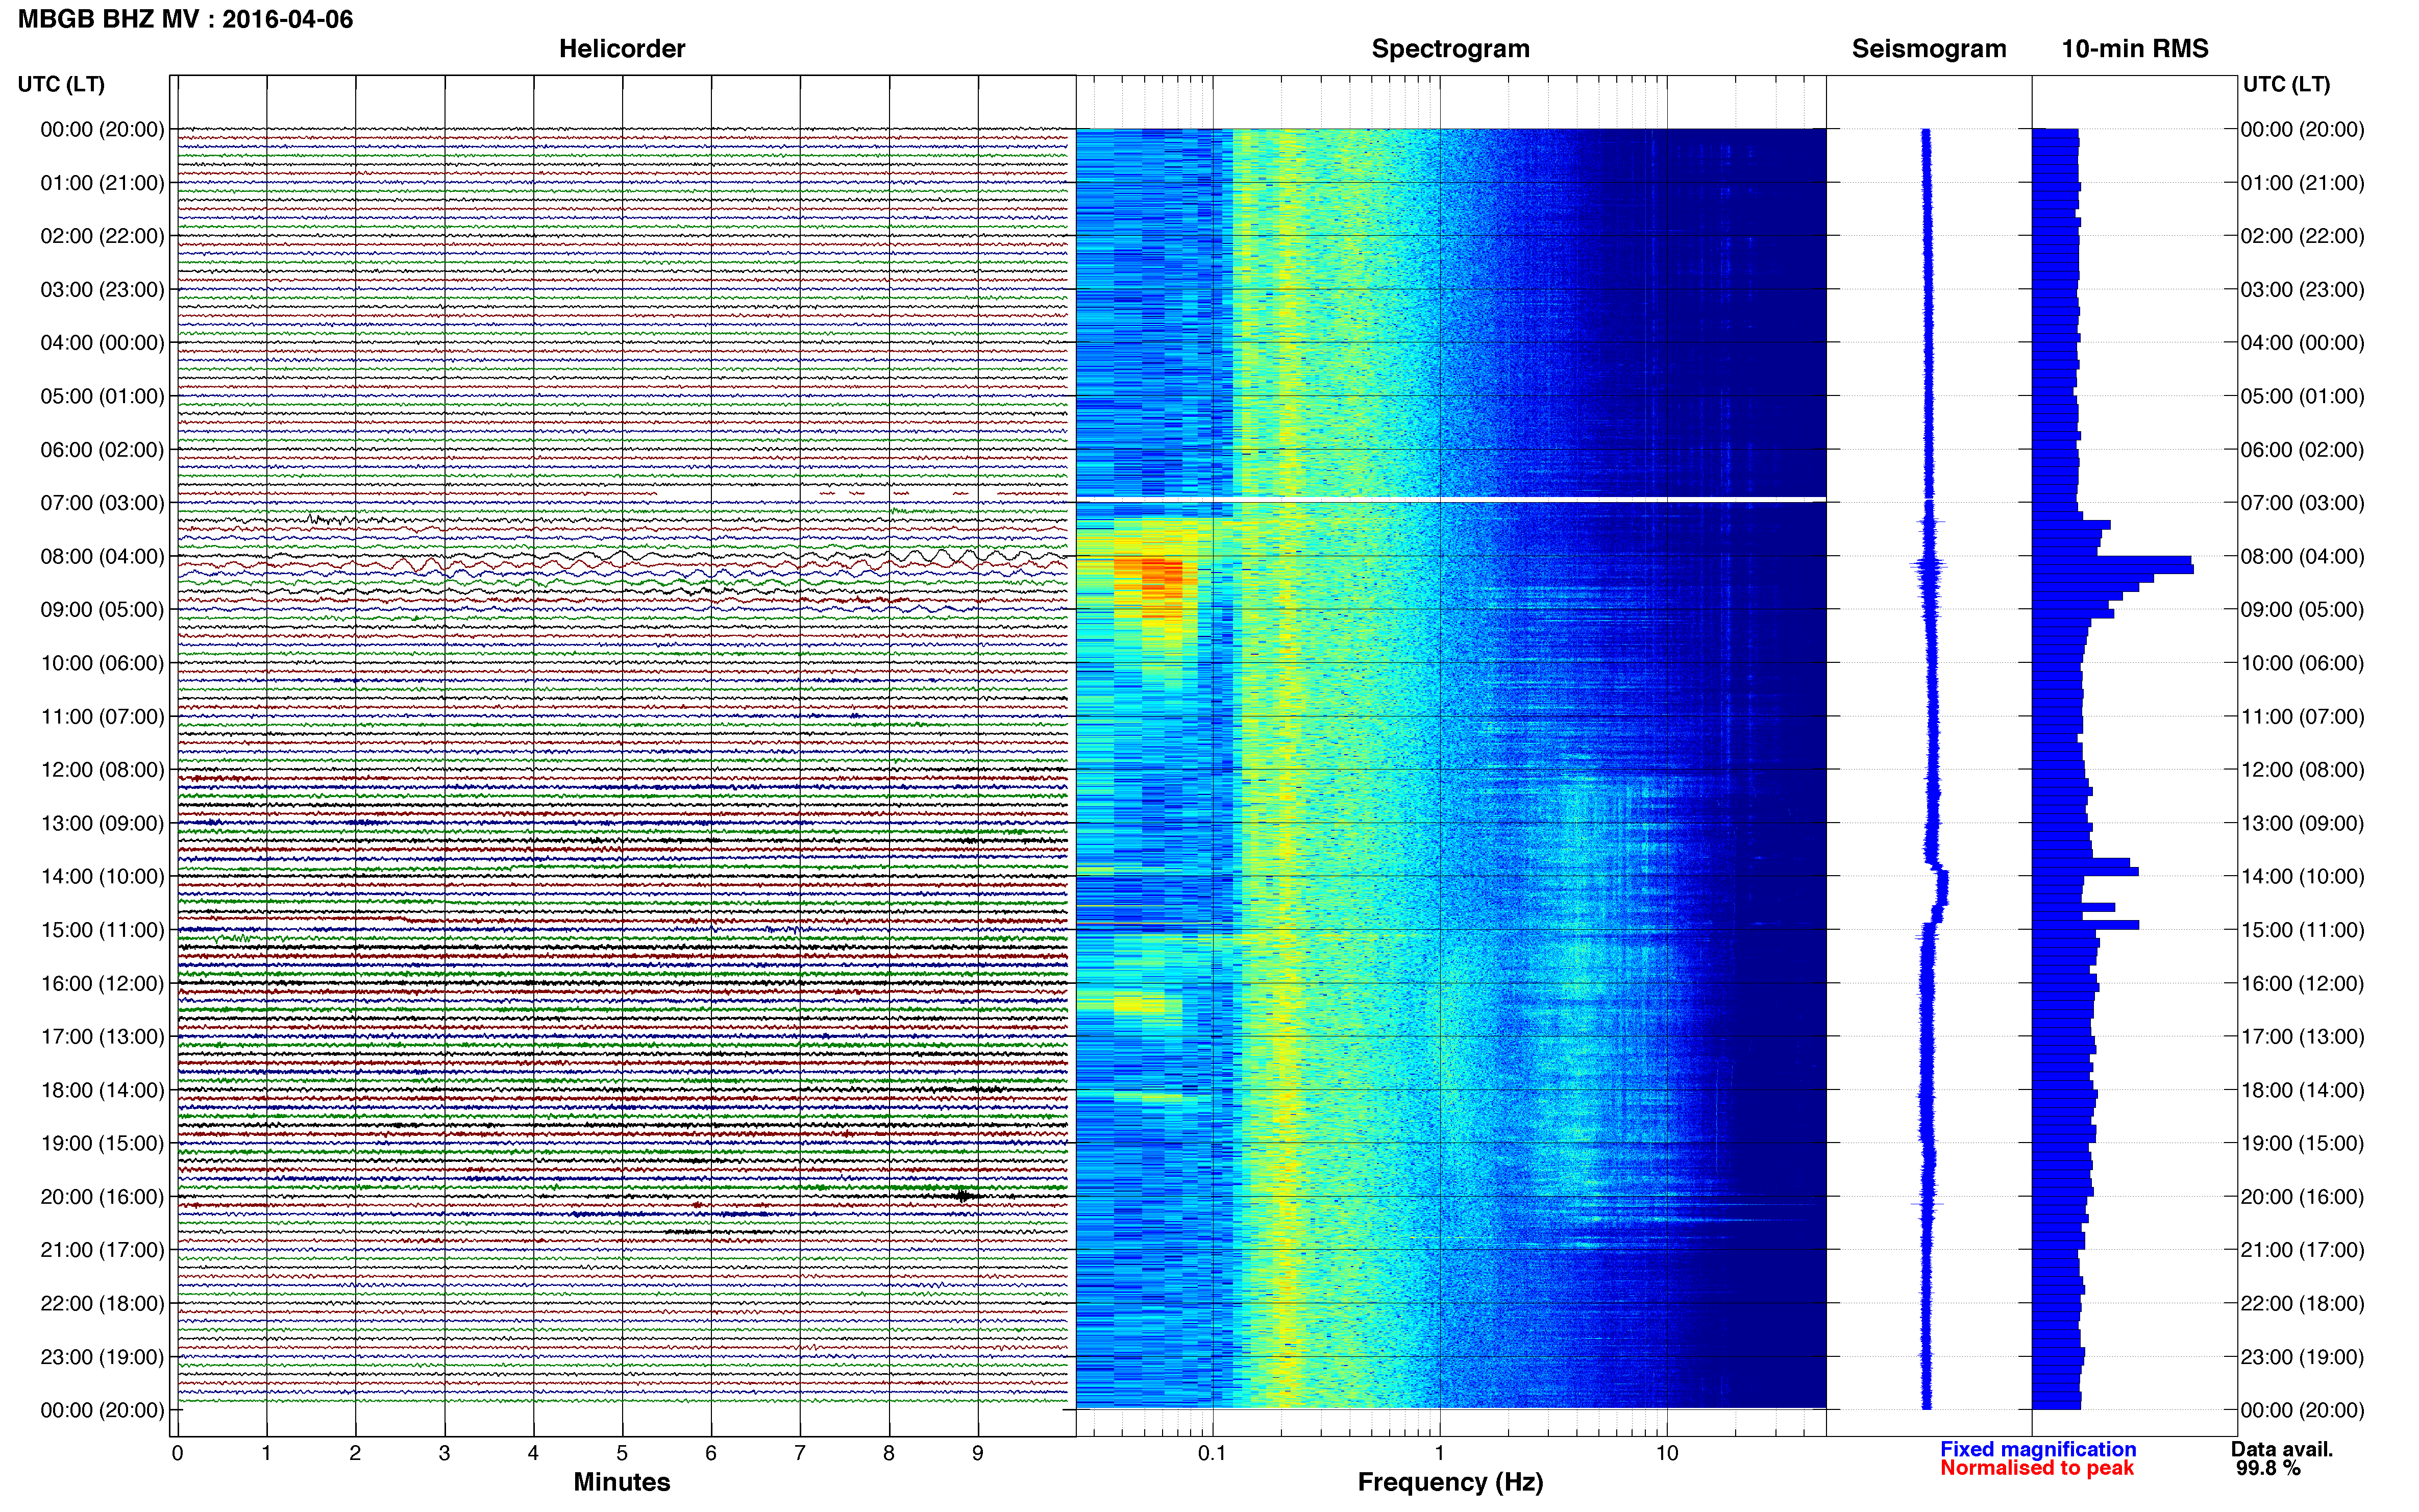Screen dimensions: 2419x1512
Task: Click left time label '01:00 (21:00)'
Action: pos(102,183)
